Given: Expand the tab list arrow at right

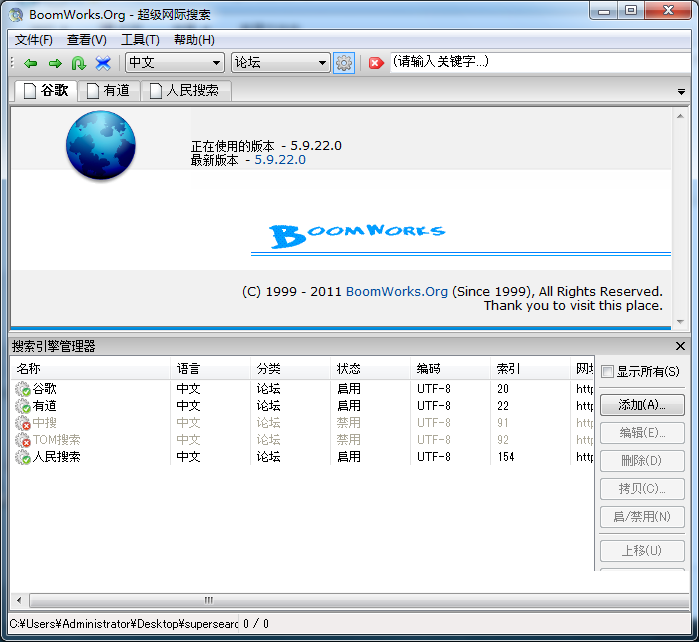Looking at the screenshot, I should coord(681,92).
